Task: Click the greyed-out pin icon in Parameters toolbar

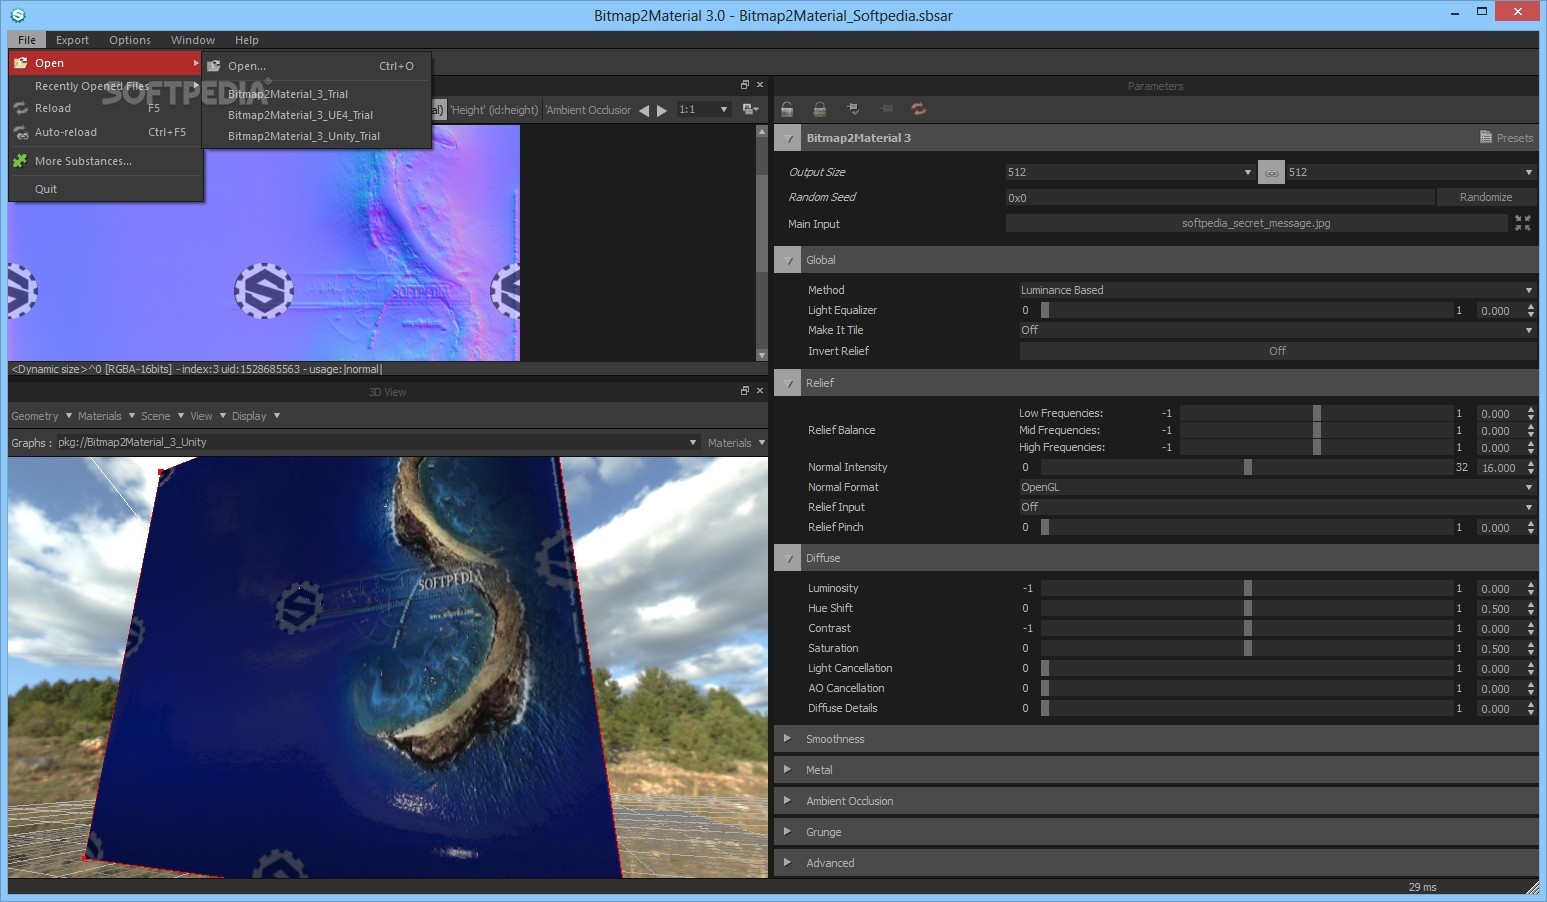Action: point(886,109)
